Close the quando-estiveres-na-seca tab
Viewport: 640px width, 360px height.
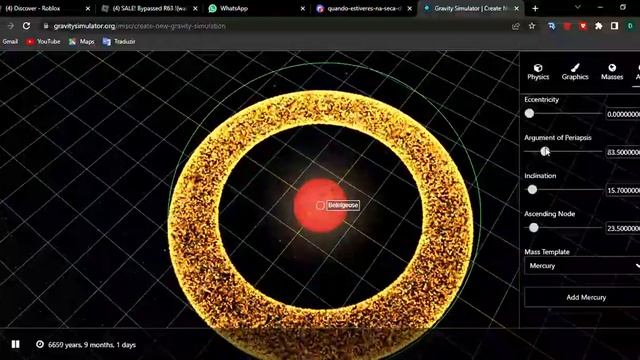click(x=409, y=9)
